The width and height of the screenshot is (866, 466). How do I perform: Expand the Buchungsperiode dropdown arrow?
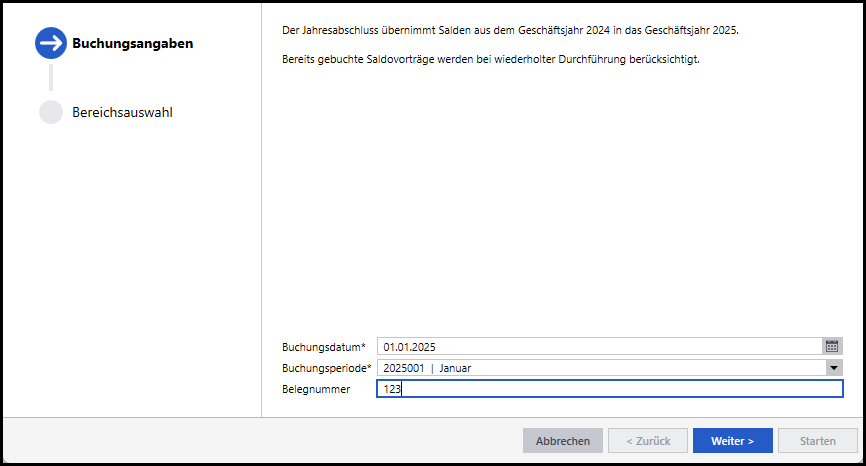[x=834, y=368]
